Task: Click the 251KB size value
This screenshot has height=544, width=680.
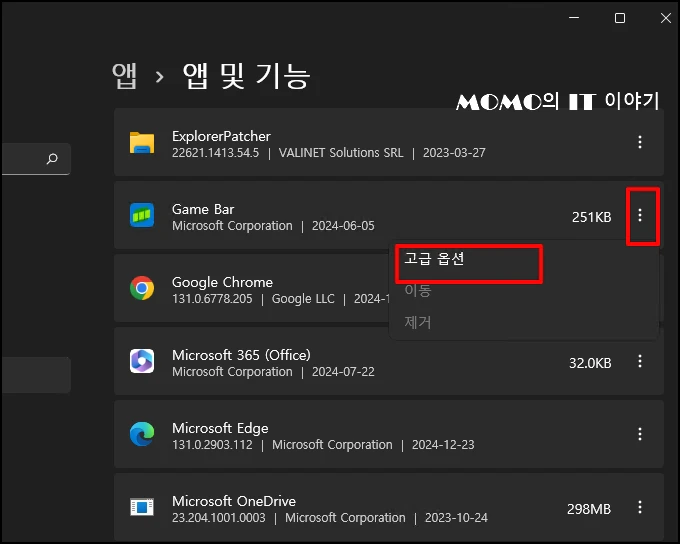Action: [x=592, y=217]
